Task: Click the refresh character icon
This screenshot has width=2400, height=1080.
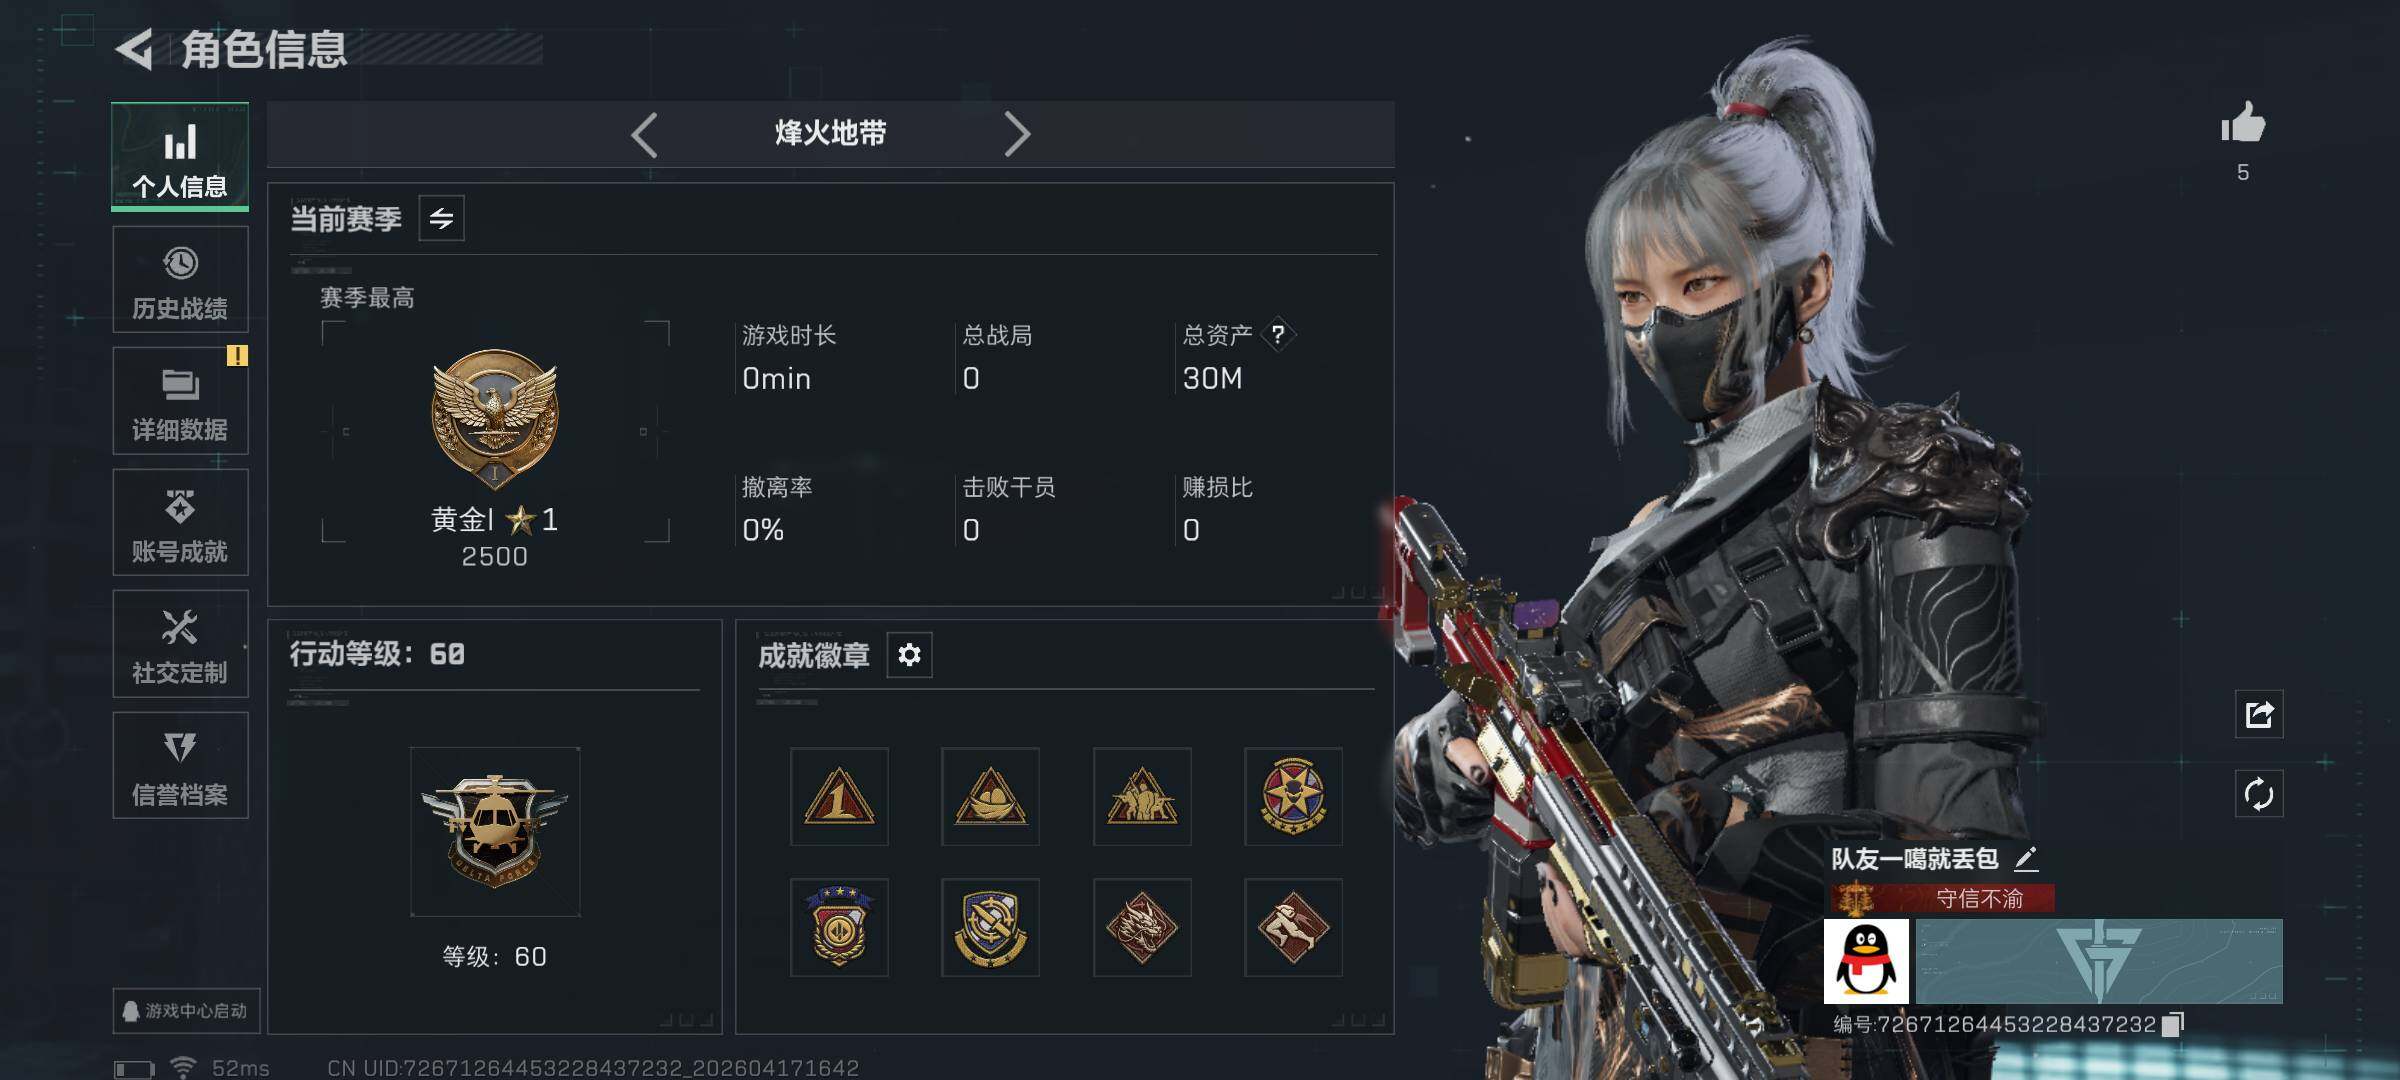Action: (2259, 794)
